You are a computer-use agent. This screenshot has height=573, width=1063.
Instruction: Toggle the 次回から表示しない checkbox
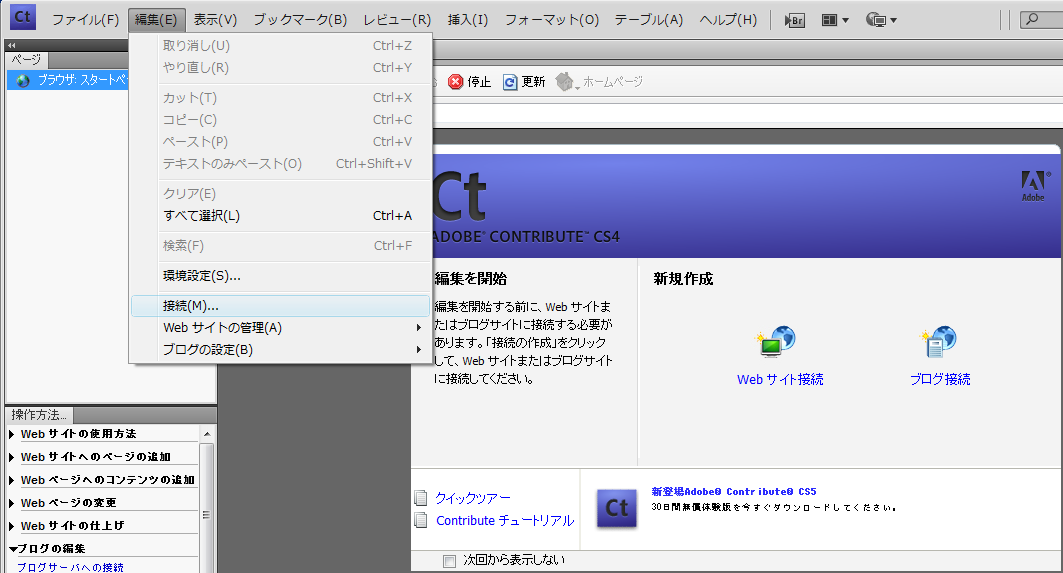tap(449, 560)
